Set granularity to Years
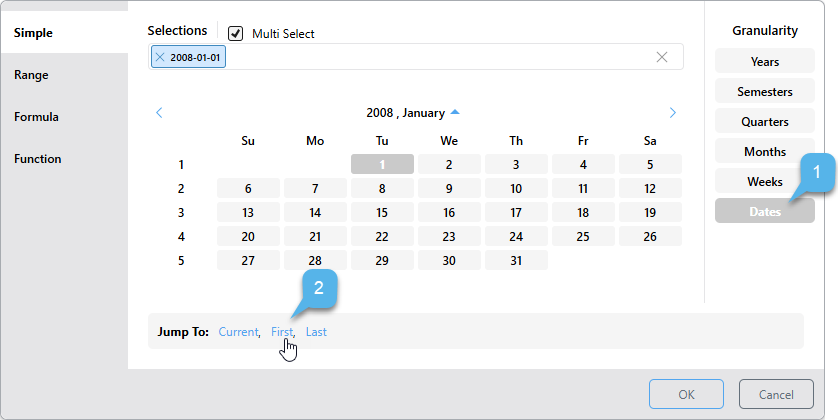 click(764, 62)
